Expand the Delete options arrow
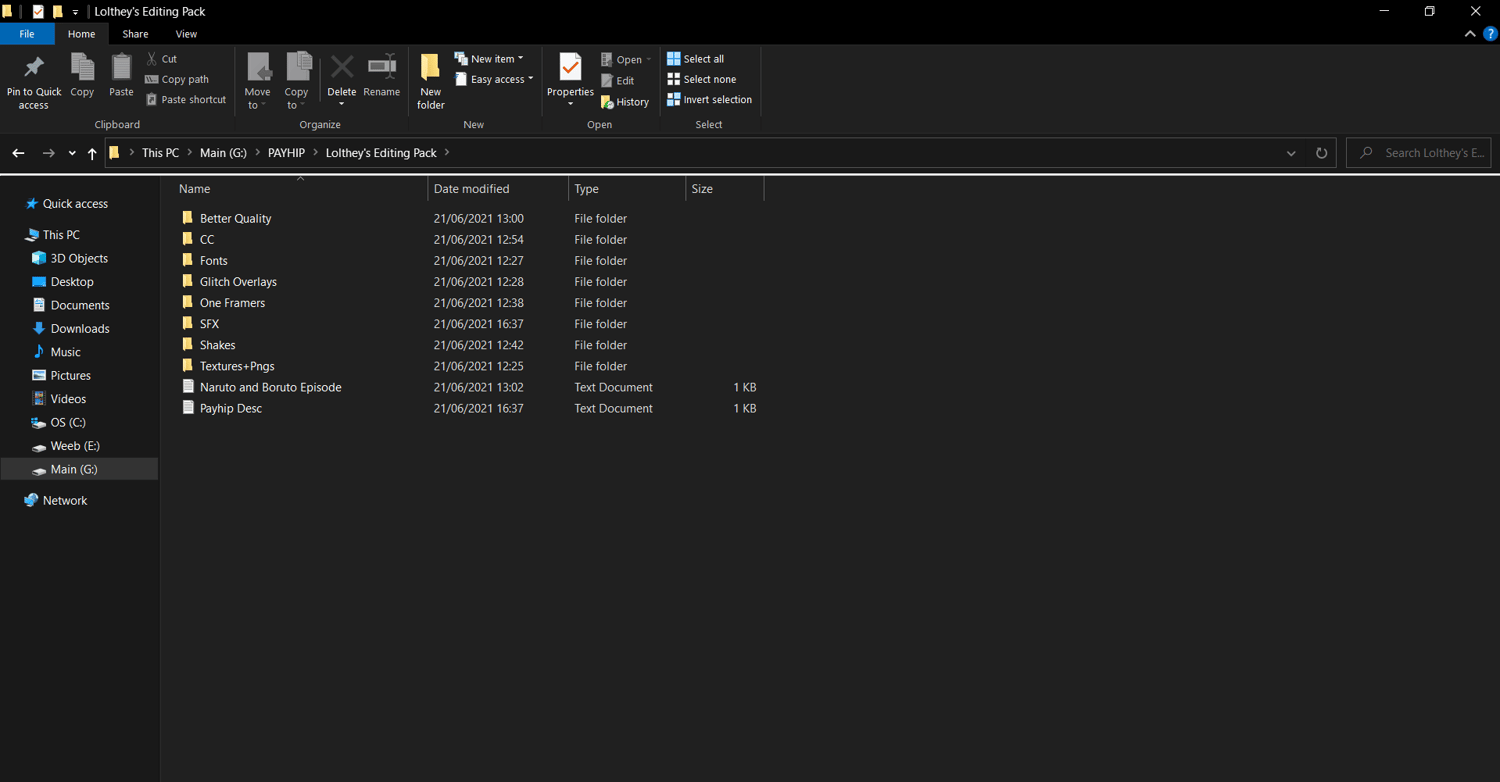 click(x=341, y=104)
